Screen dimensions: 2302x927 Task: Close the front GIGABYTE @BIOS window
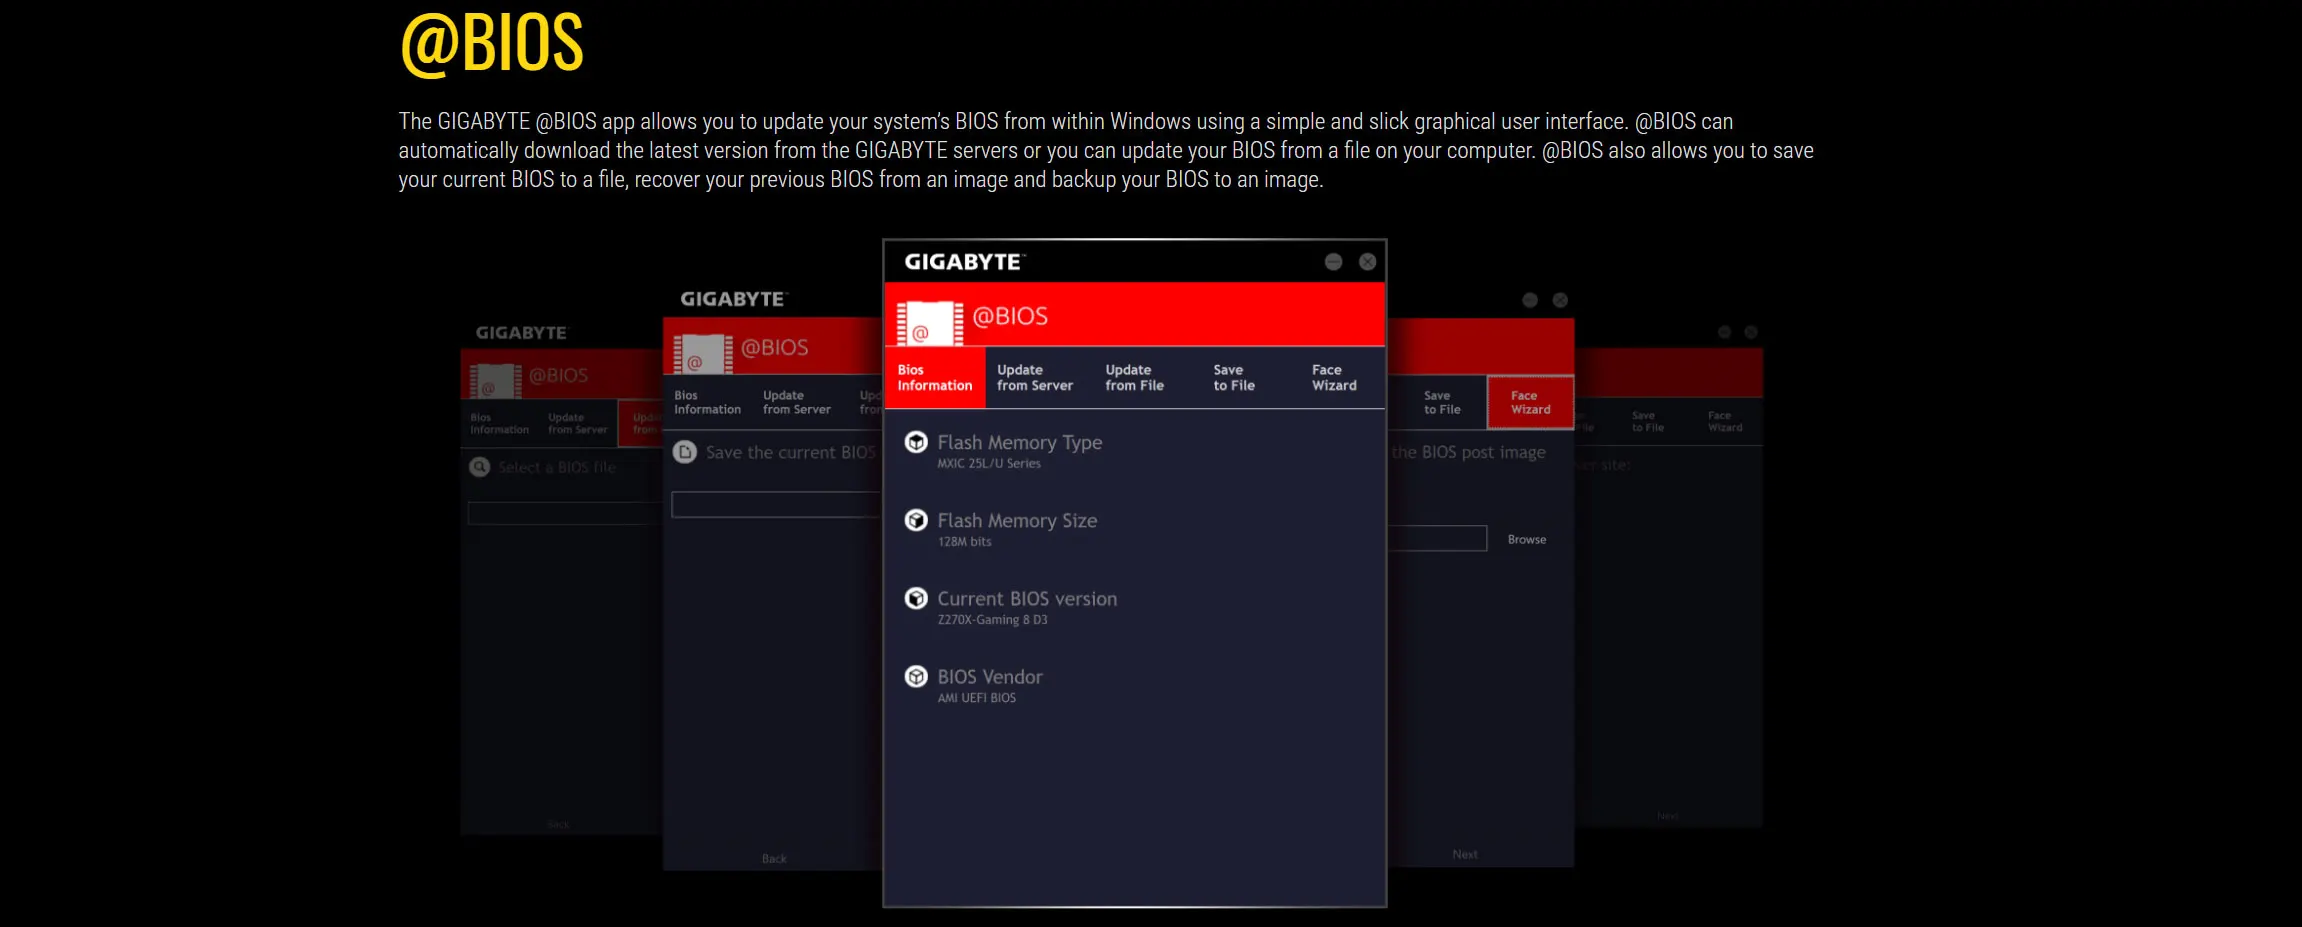coord(1367,261)
